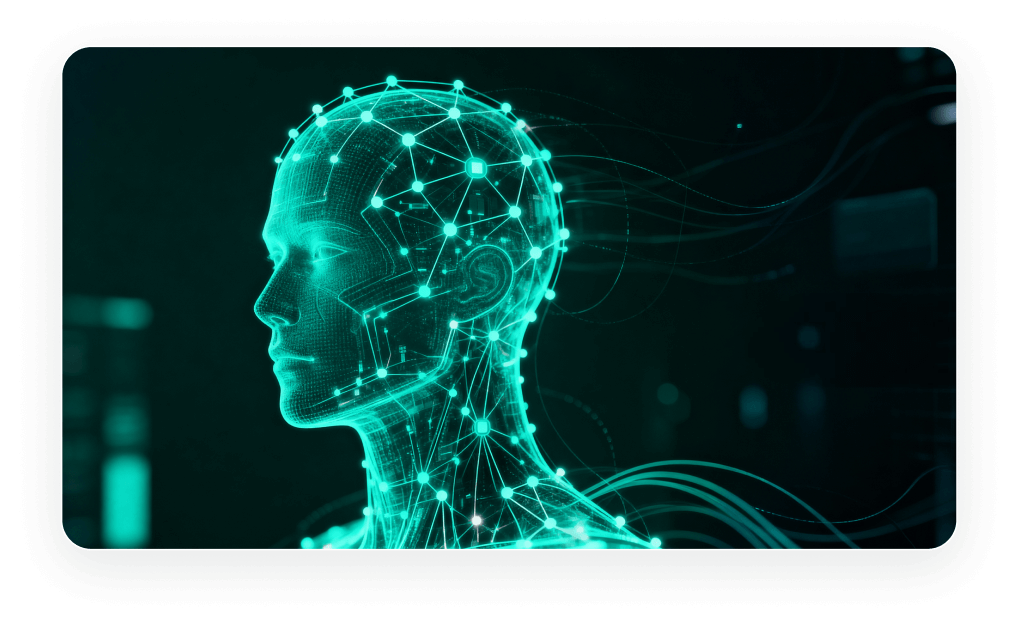Click the topmost node on the head

click(x=391, y=81)
